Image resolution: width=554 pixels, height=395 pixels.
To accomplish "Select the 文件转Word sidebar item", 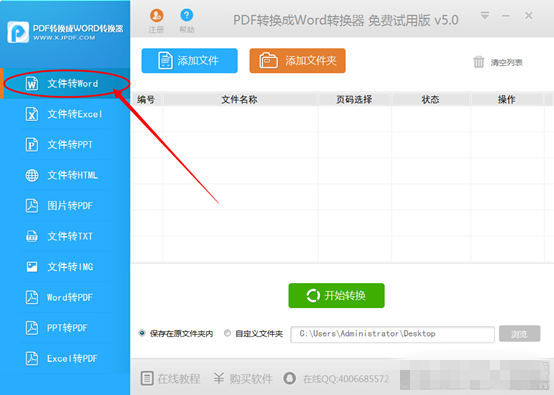I will tap(65, 84).
